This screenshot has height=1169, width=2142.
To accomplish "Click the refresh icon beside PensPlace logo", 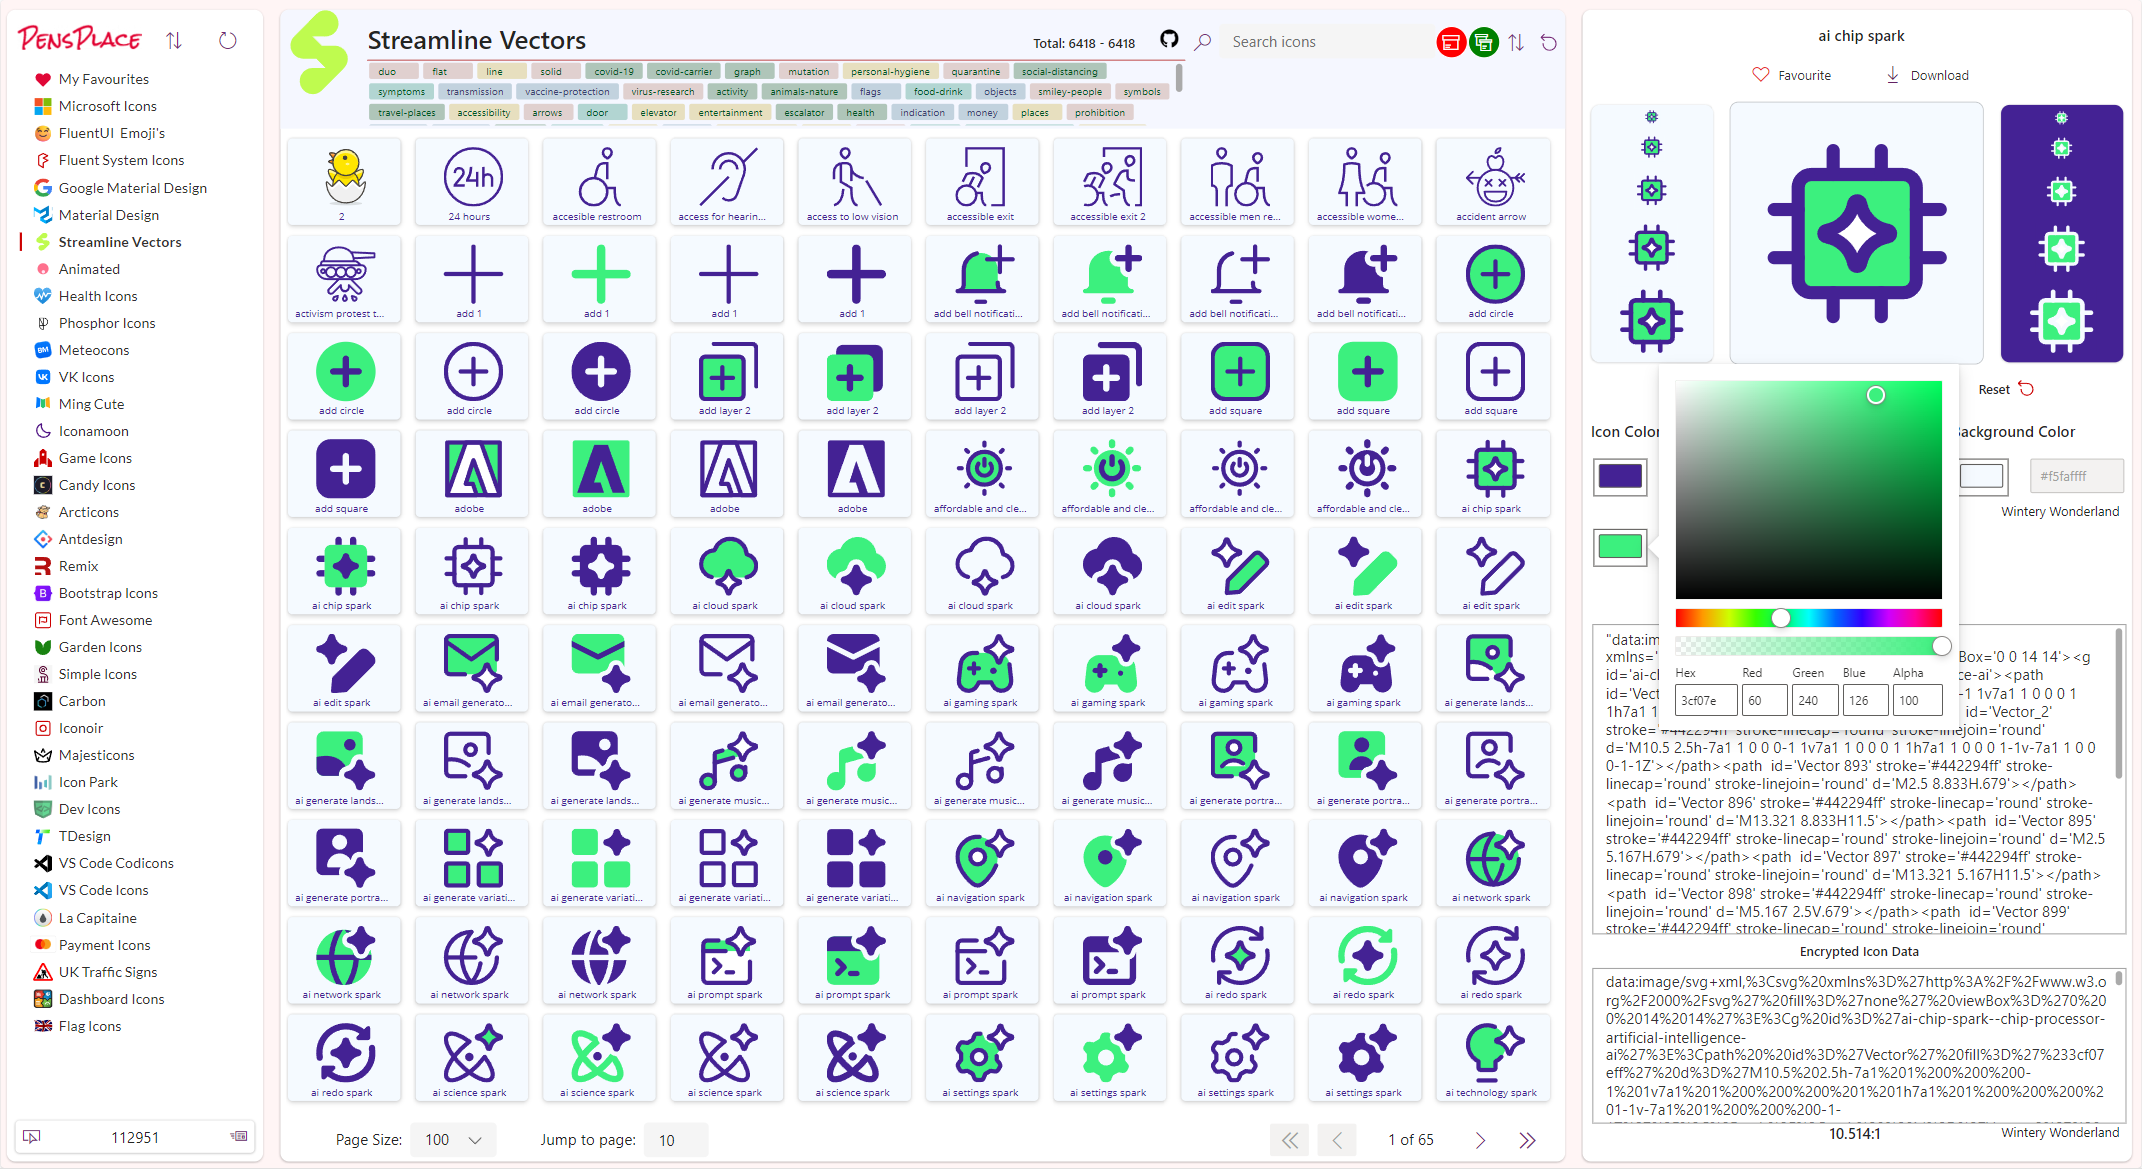I will click(x=228, y=40).
